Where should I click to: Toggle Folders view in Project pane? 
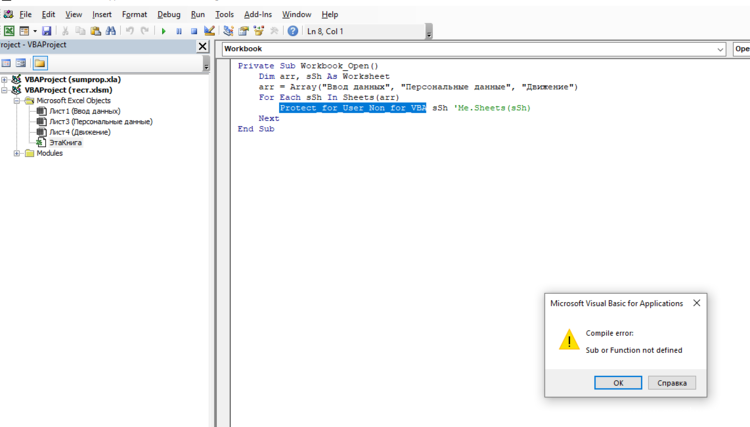pyautogui.click(x=40, y=63)
